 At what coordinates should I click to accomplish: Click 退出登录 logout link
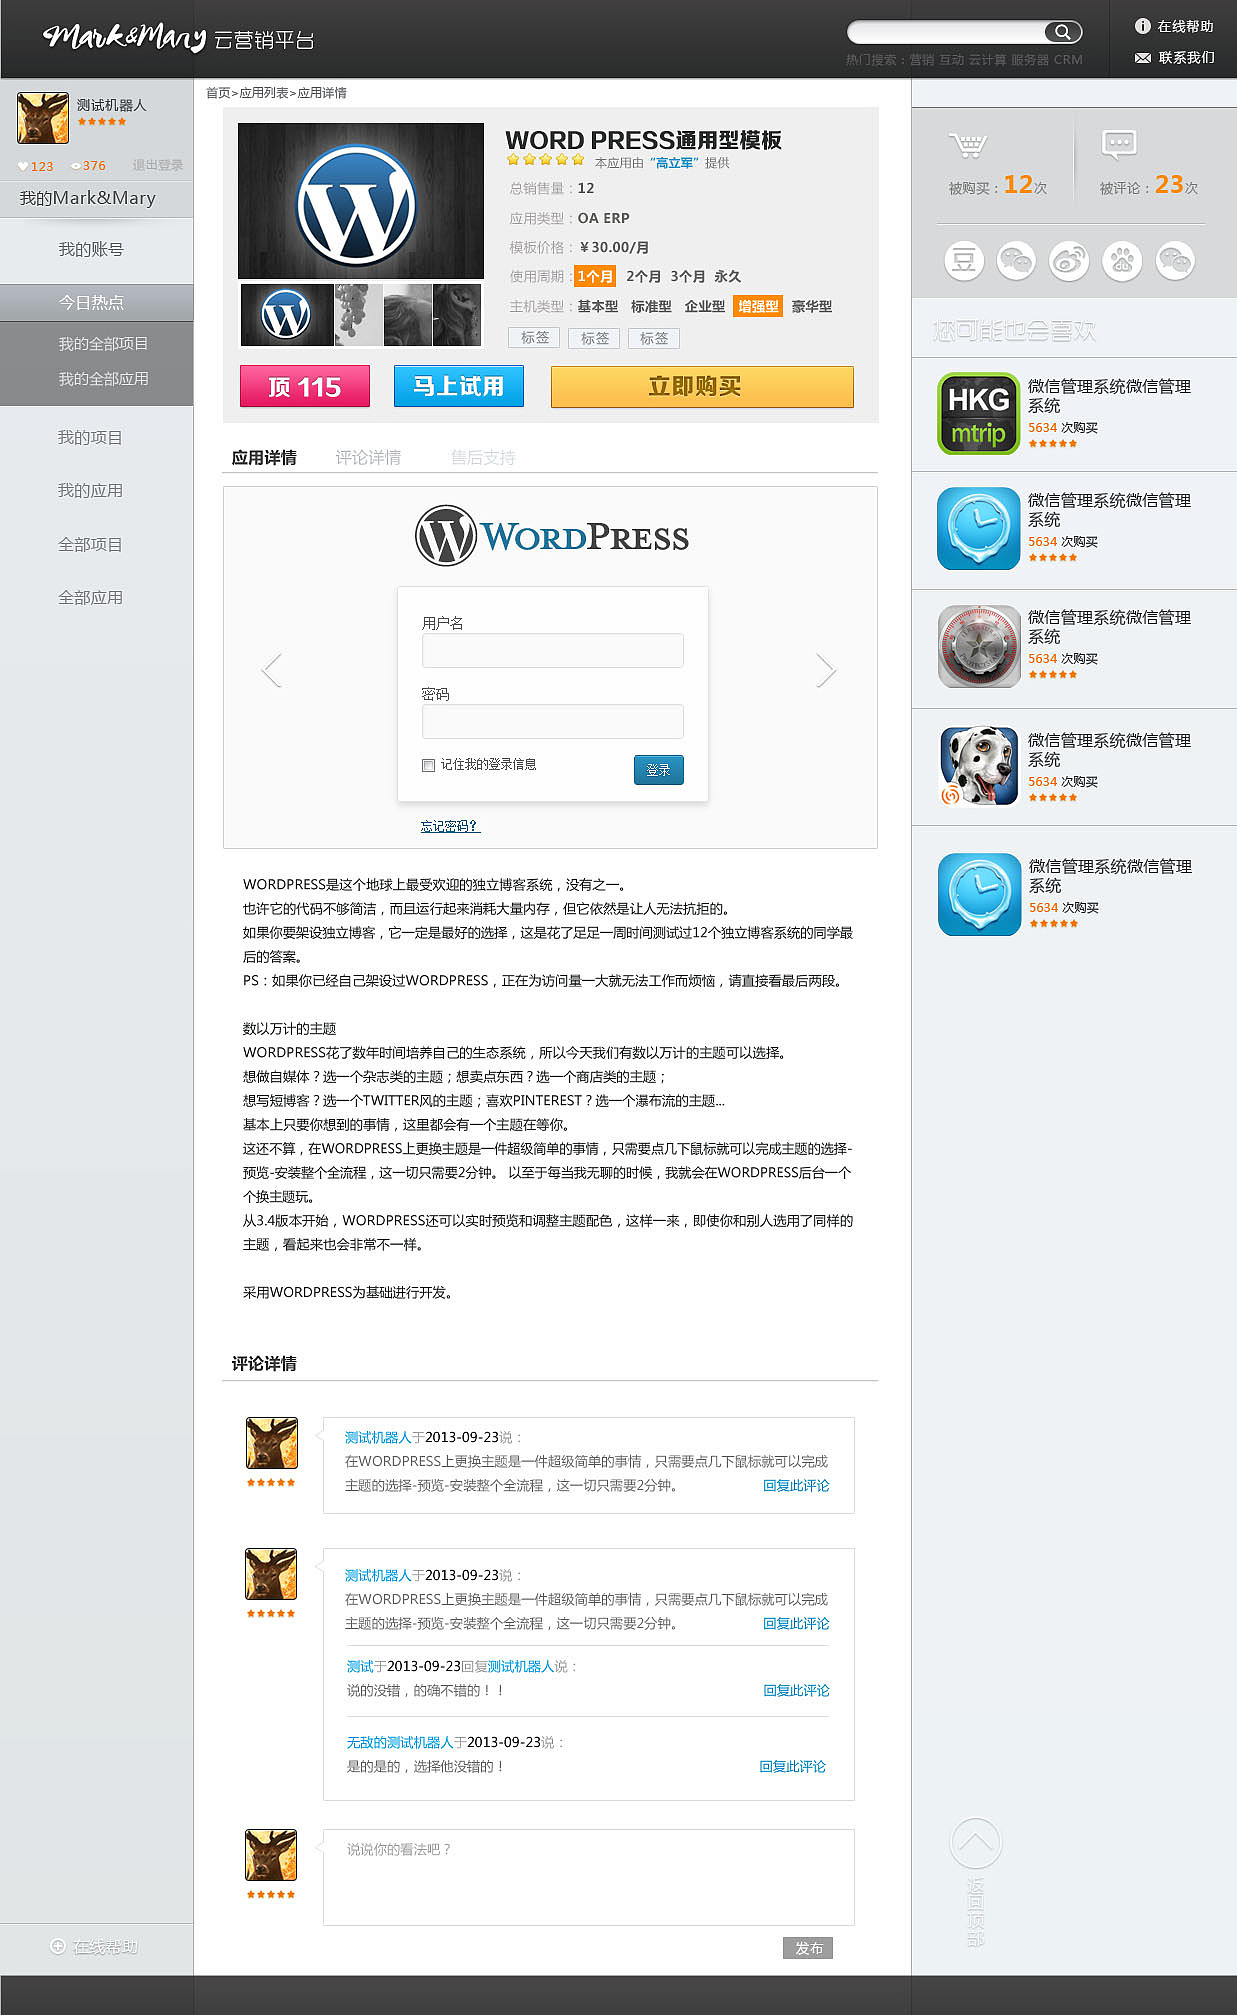click(158, 165)
